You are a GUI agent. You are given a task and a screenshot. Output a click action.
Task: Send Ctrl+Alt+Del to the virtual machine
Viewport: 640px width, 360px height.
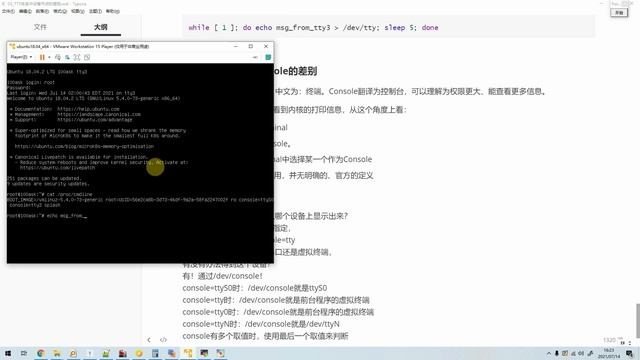point(58,57)
